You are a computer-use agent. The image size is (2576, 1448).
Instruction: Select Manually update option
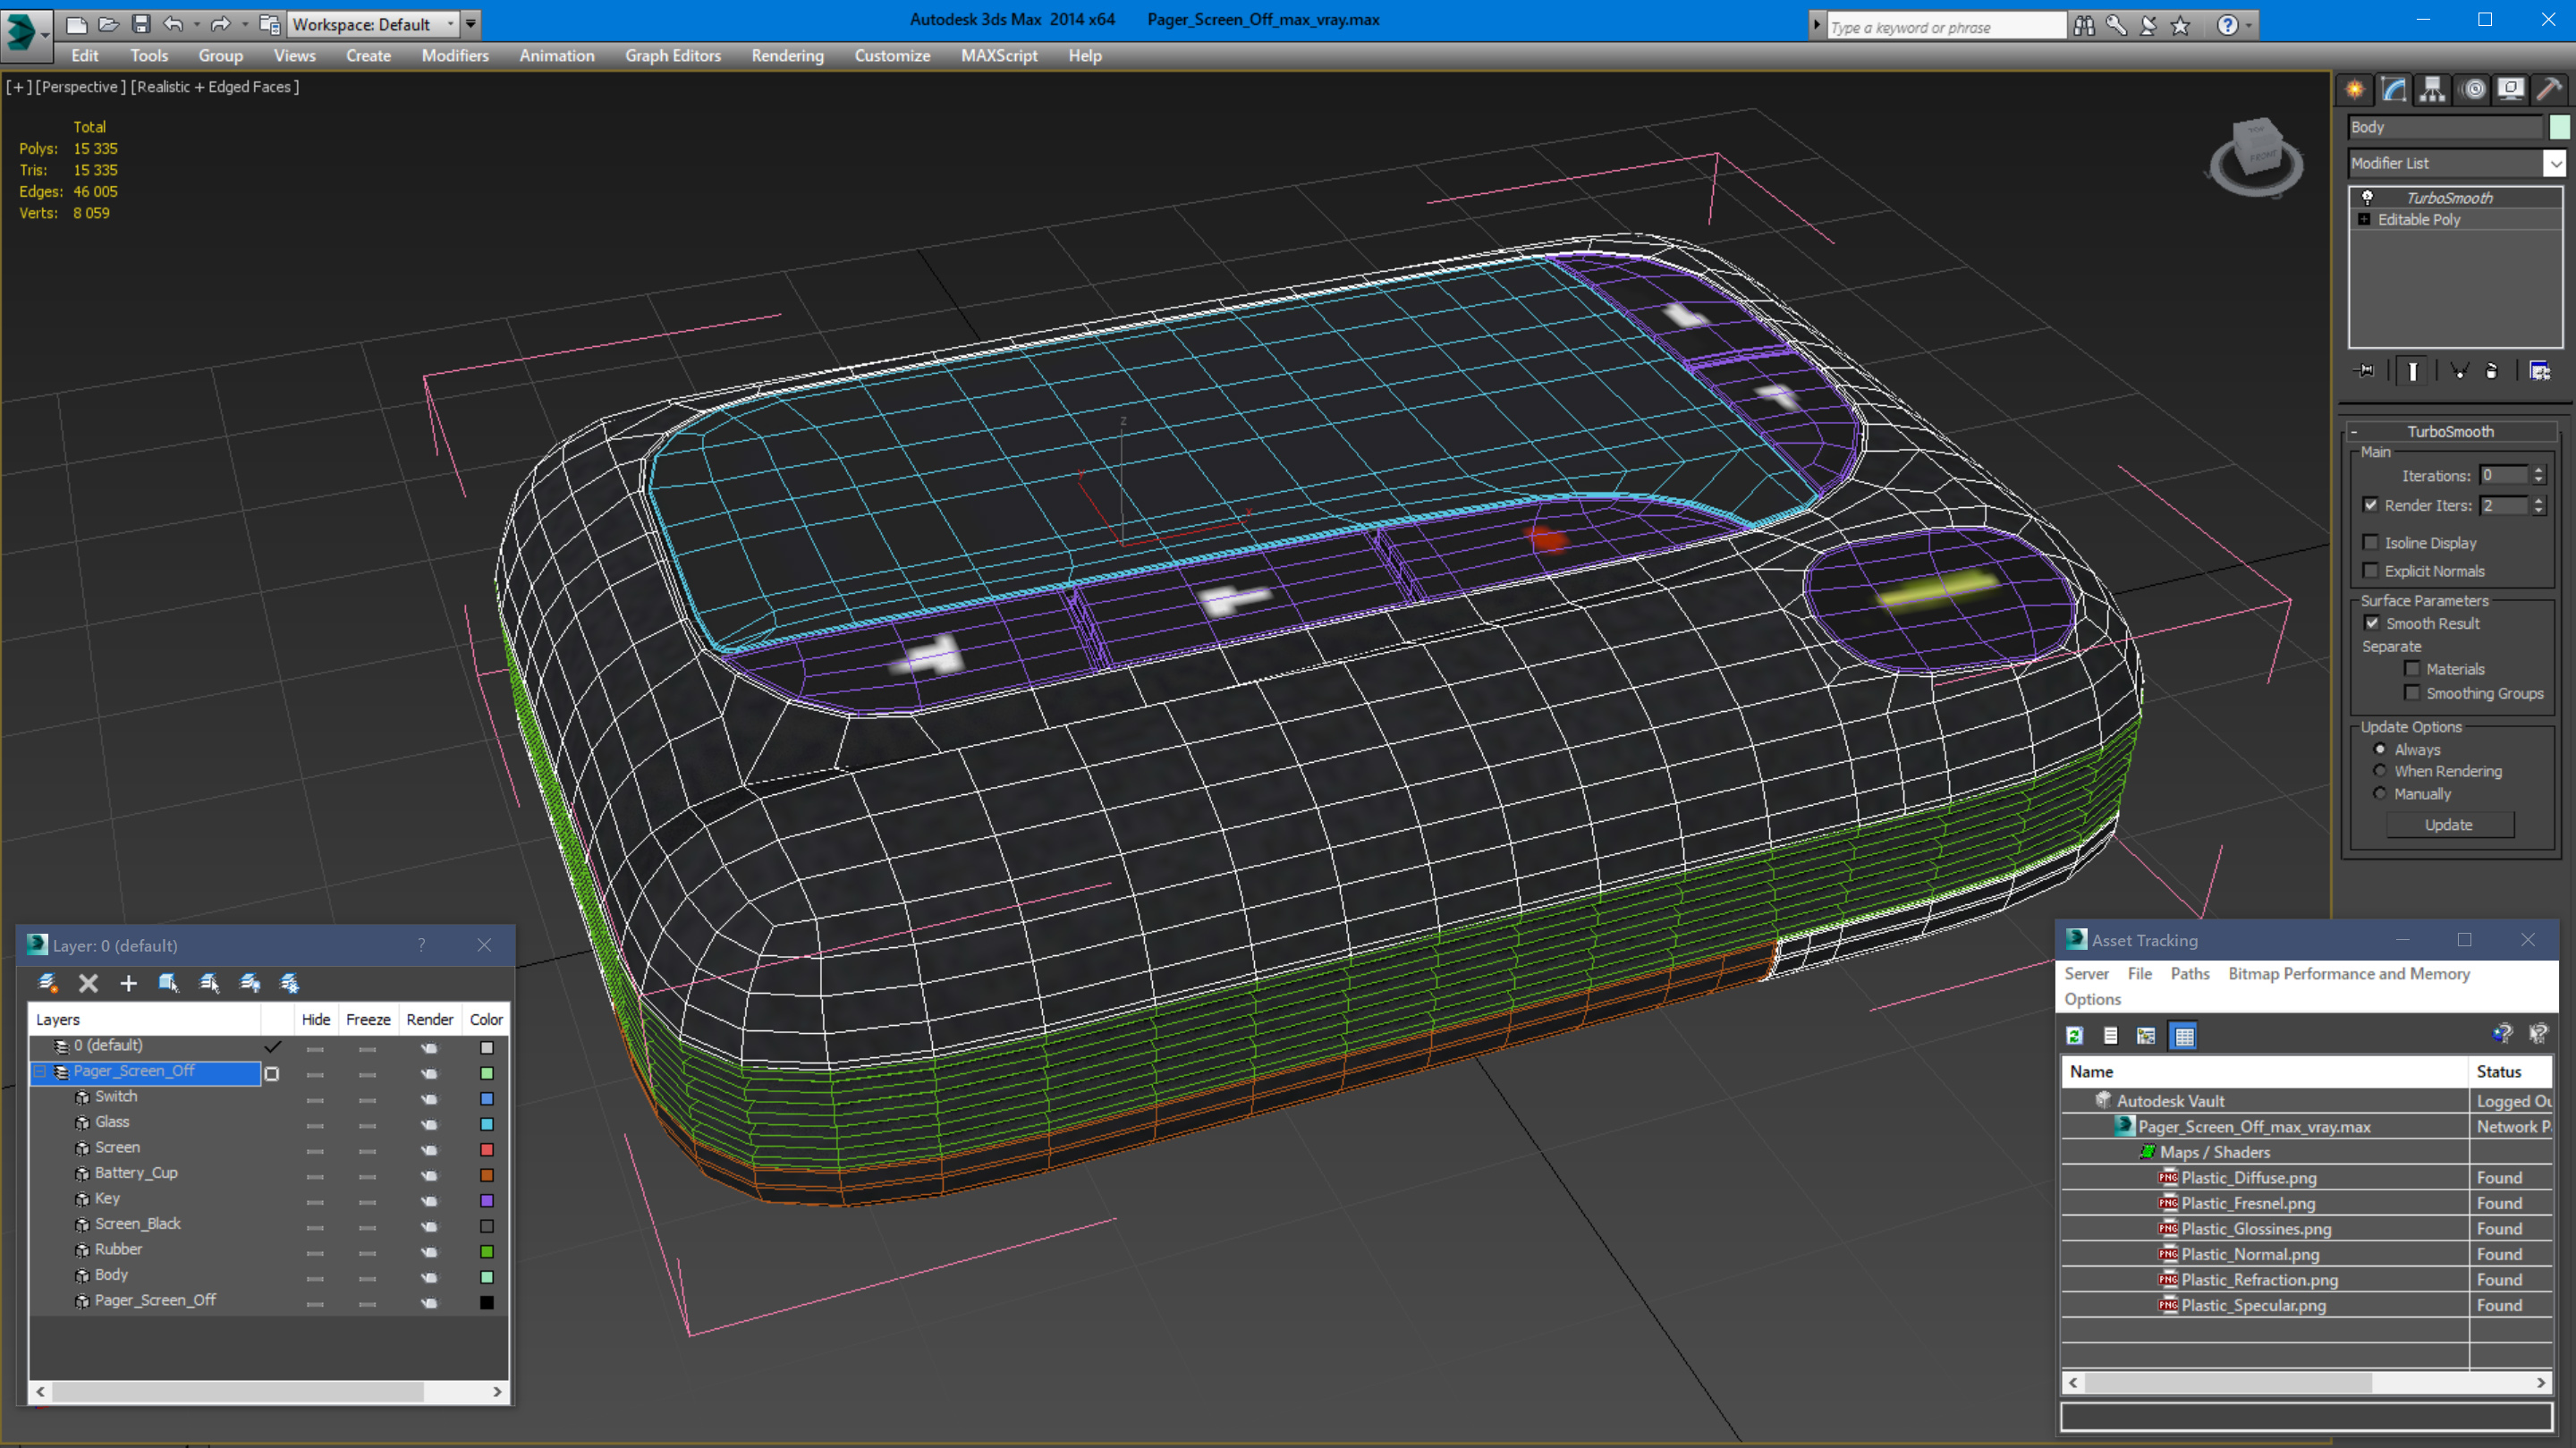2380,794
